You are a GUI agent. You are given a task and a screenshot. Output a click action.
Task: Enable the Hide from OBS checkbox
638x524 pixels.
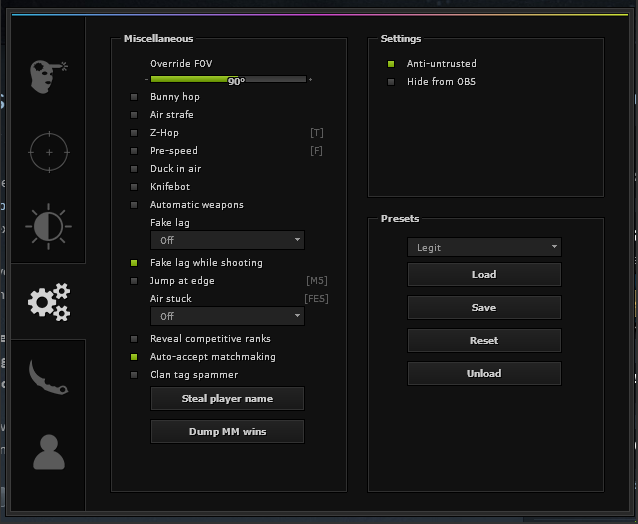point(391,82)
